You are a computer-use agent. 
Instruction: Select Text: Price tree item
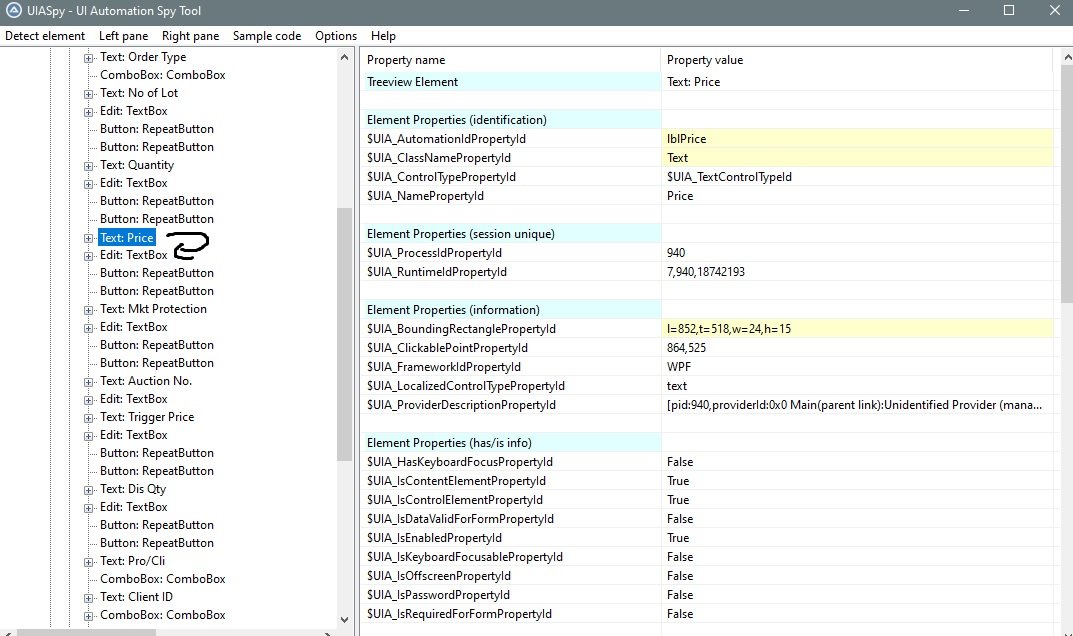[127, 238]
